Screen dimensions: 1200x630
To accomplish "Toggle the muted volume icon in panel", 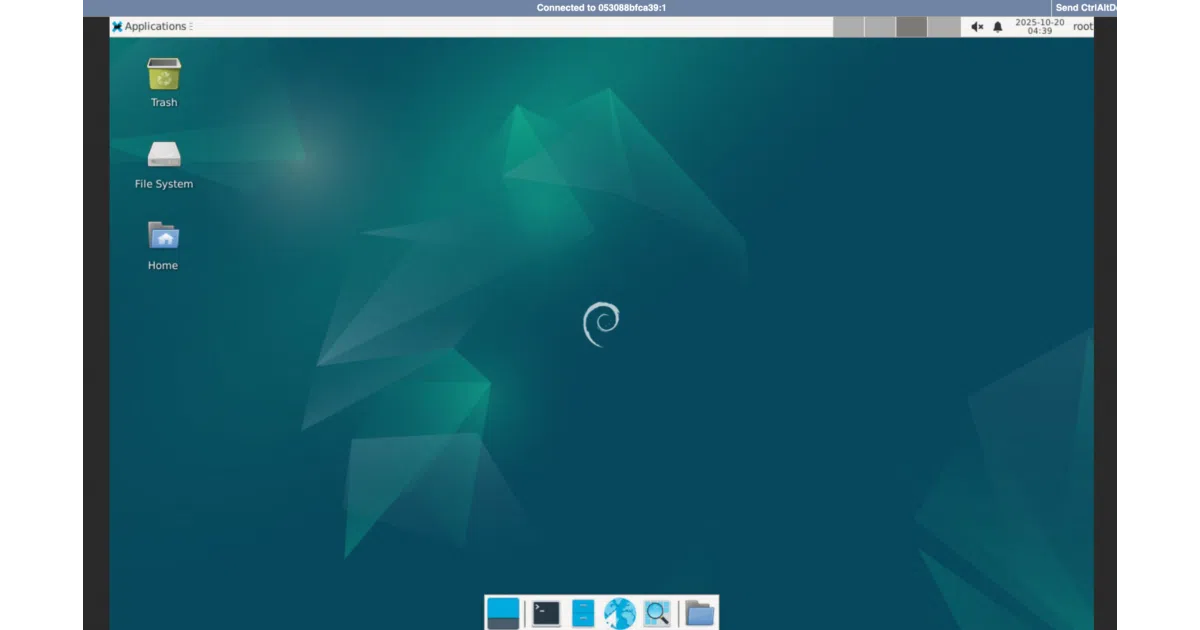I will 977,27.
